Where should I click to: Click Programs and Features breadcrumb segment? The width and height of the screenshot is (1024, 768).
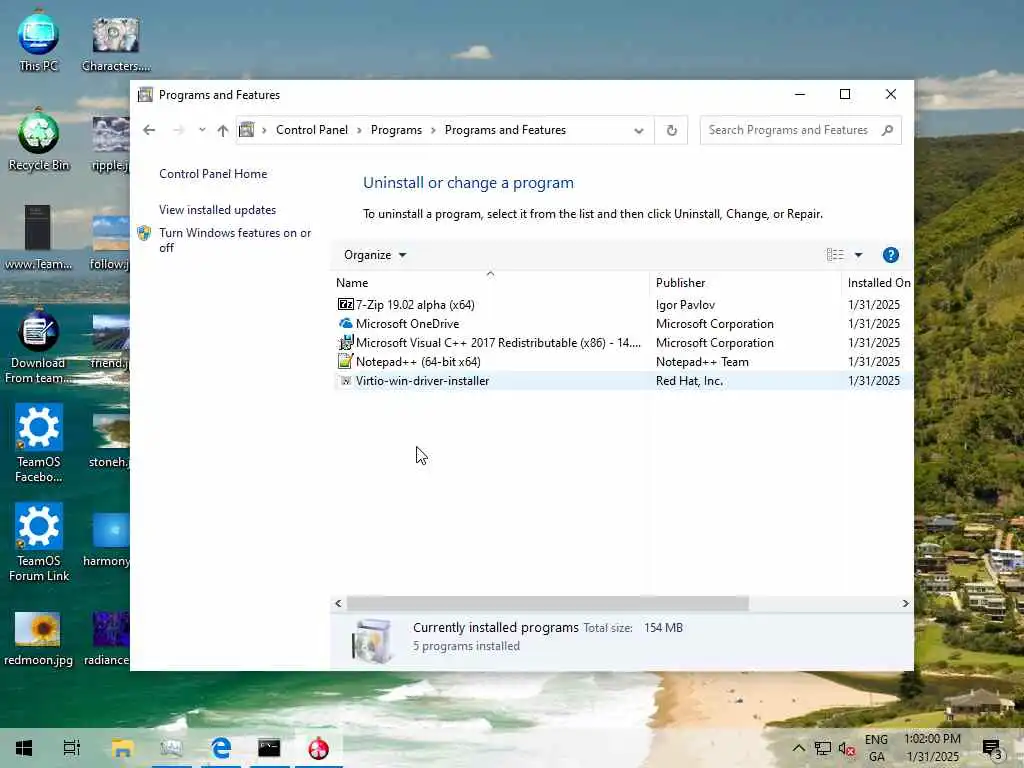[x=505, y=130]
